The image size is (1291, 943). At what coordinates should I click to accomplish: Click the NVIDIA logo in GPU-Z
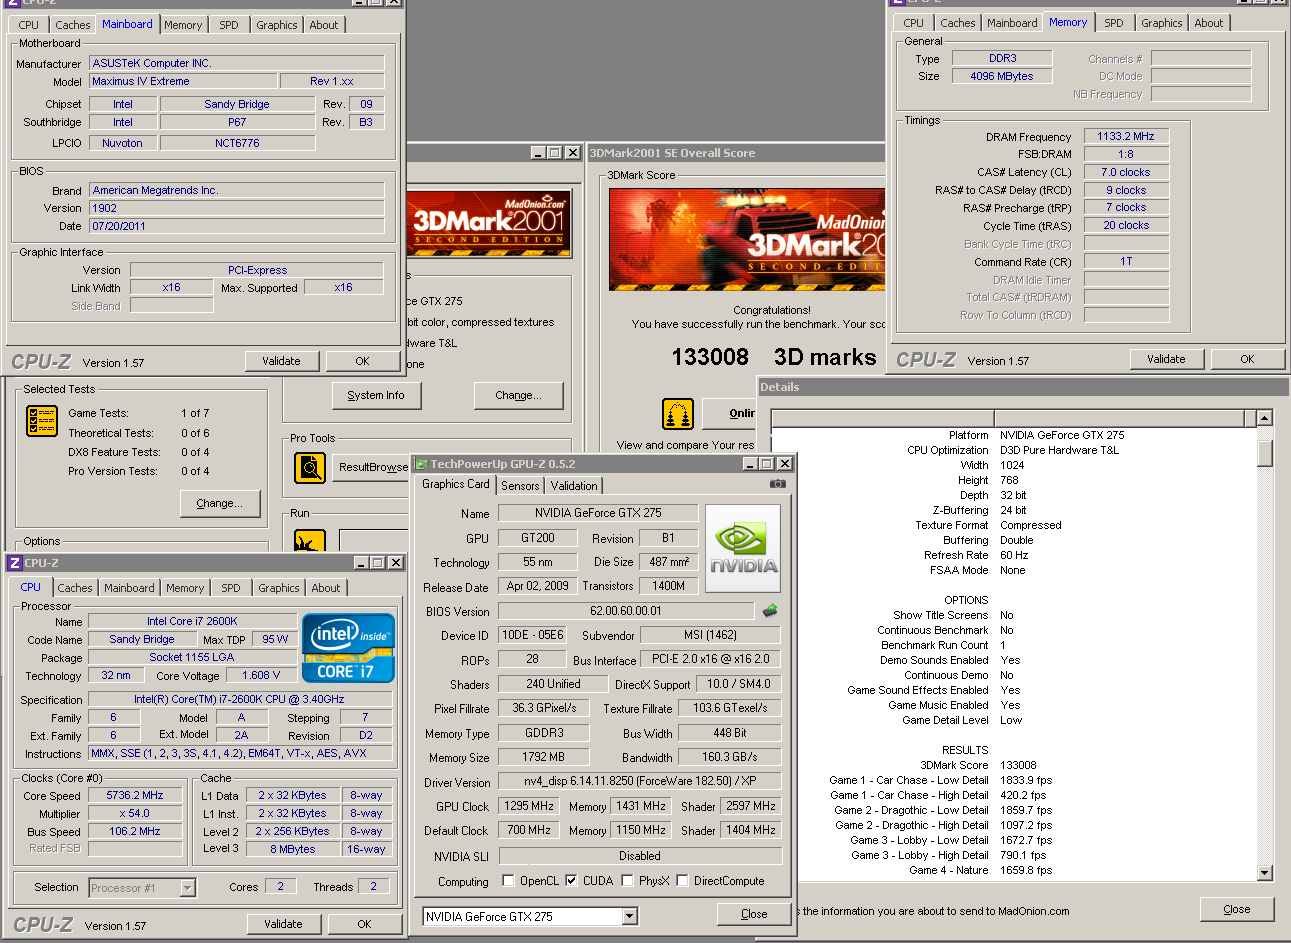click(743, 549)
